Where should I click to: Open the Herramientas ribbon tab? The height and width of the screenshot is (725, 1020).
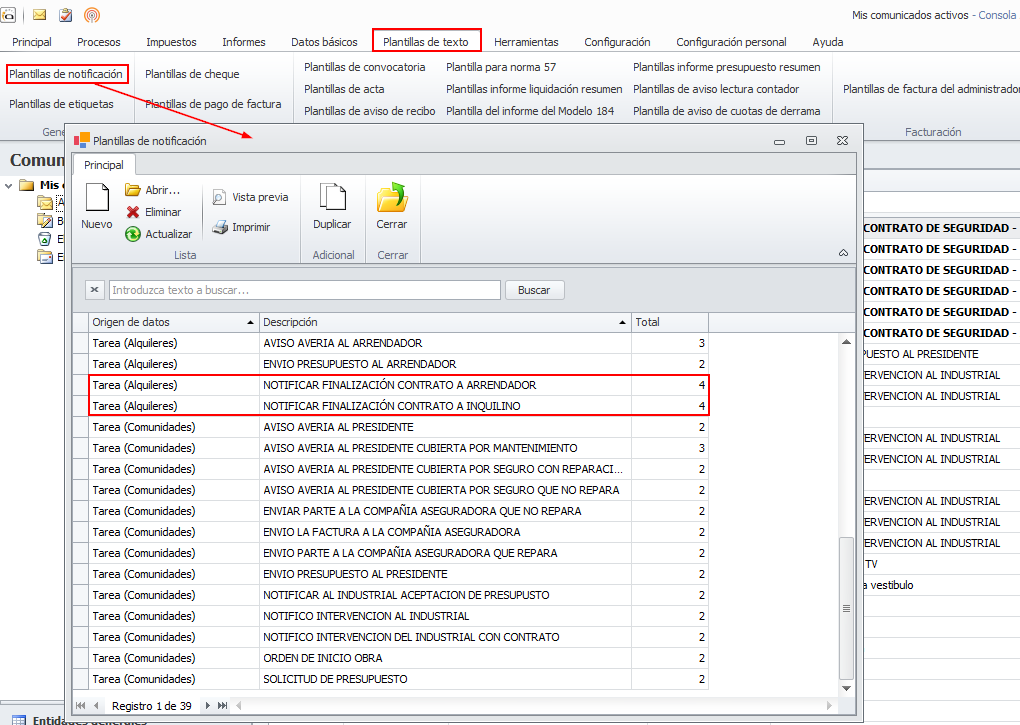point(526,42)
